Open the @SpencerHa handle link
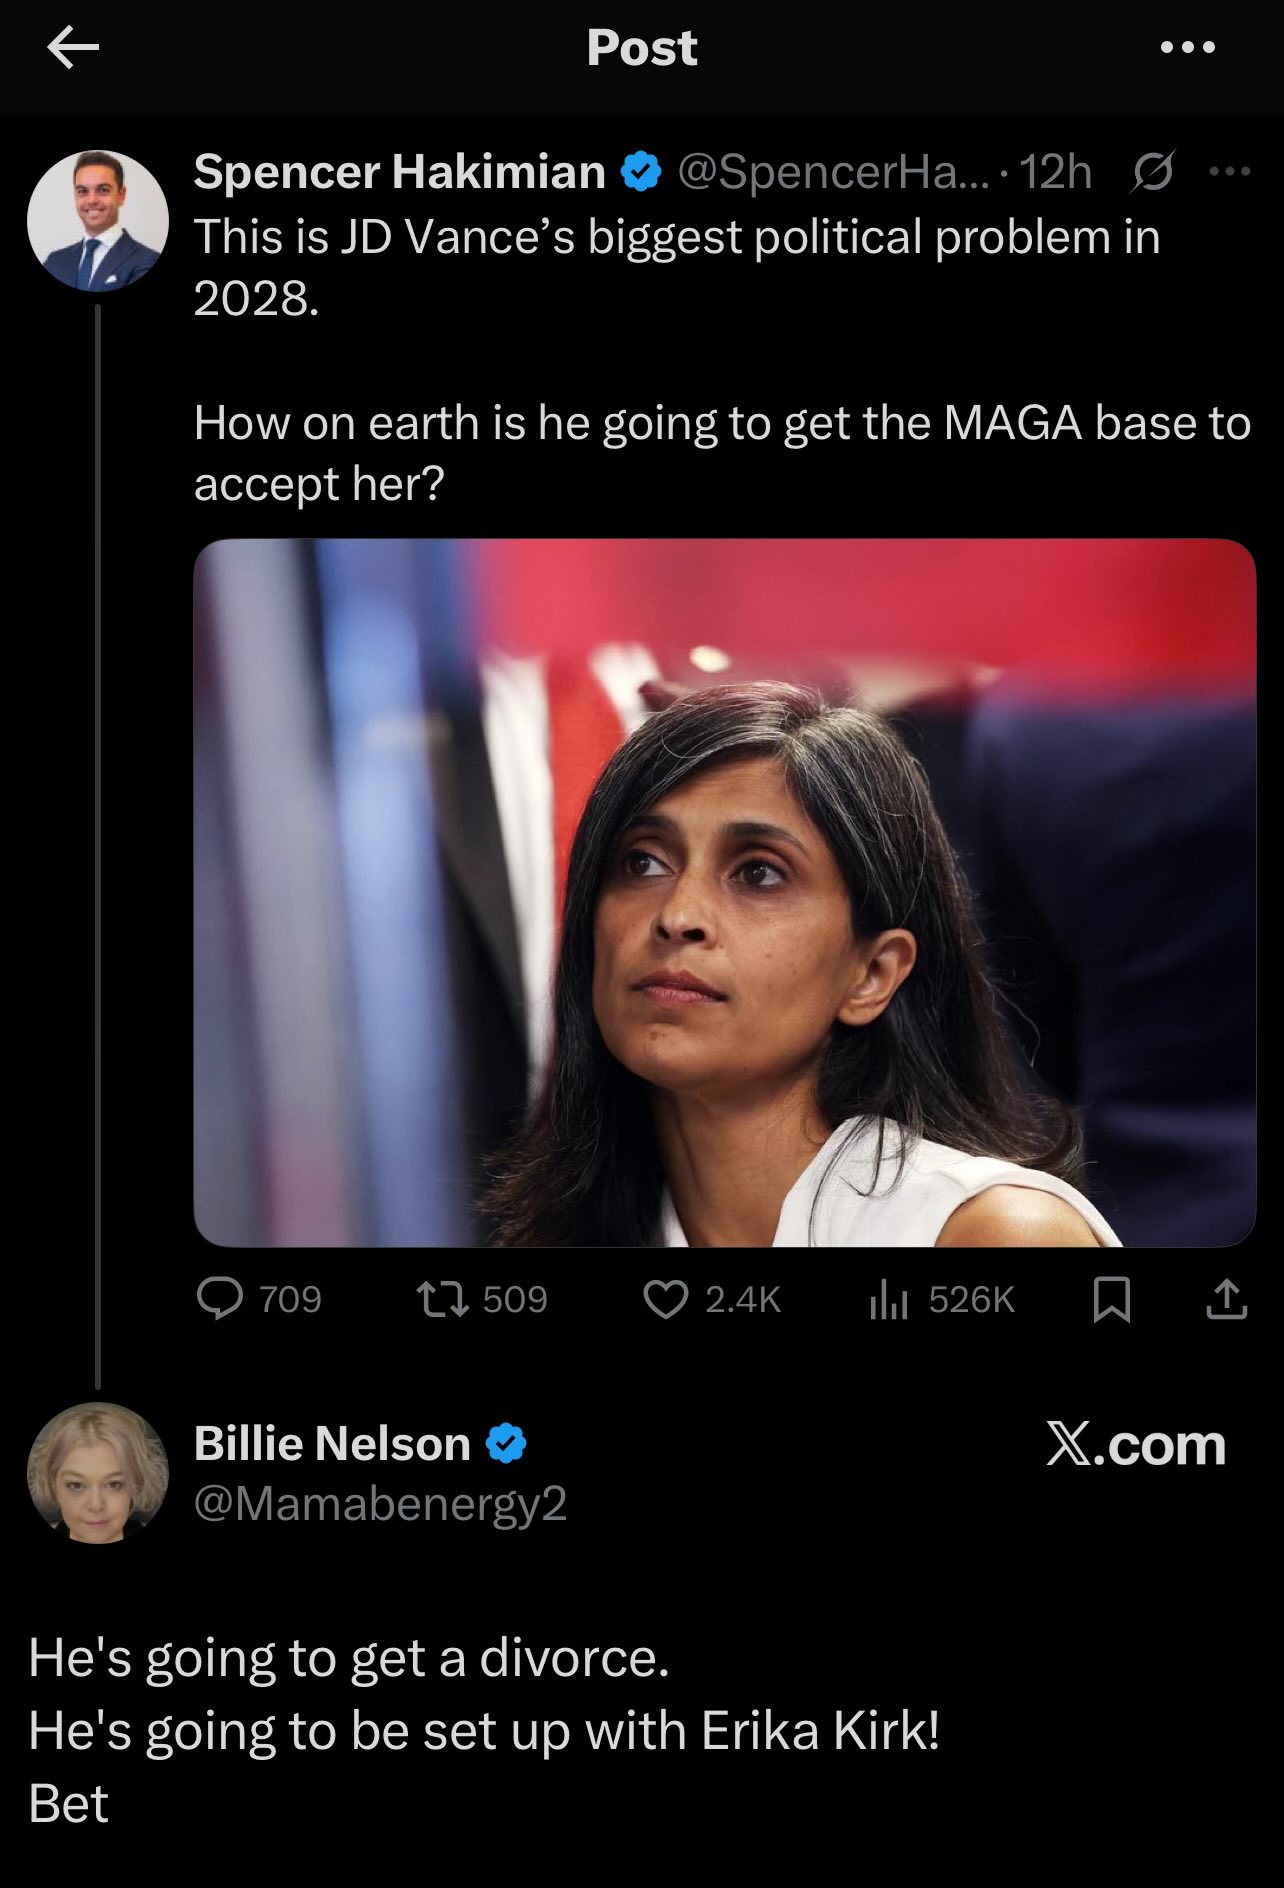Image resolution: width=1284 pixels, height=1888 pixels. click(x=832, y=172)
